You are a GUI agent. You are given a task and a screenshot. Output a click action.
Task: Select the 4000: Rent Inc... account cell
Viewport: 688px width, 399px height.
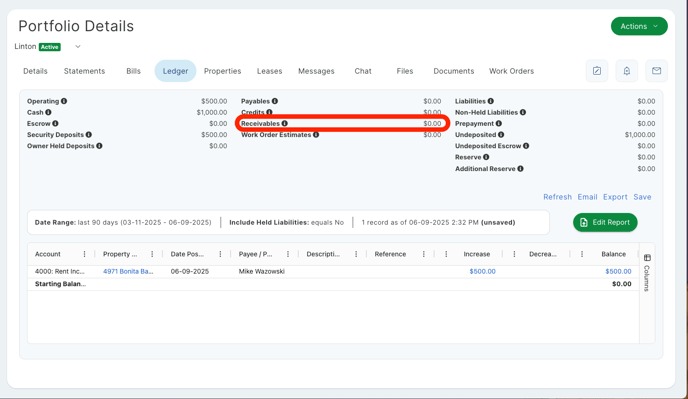pos(60,271)
